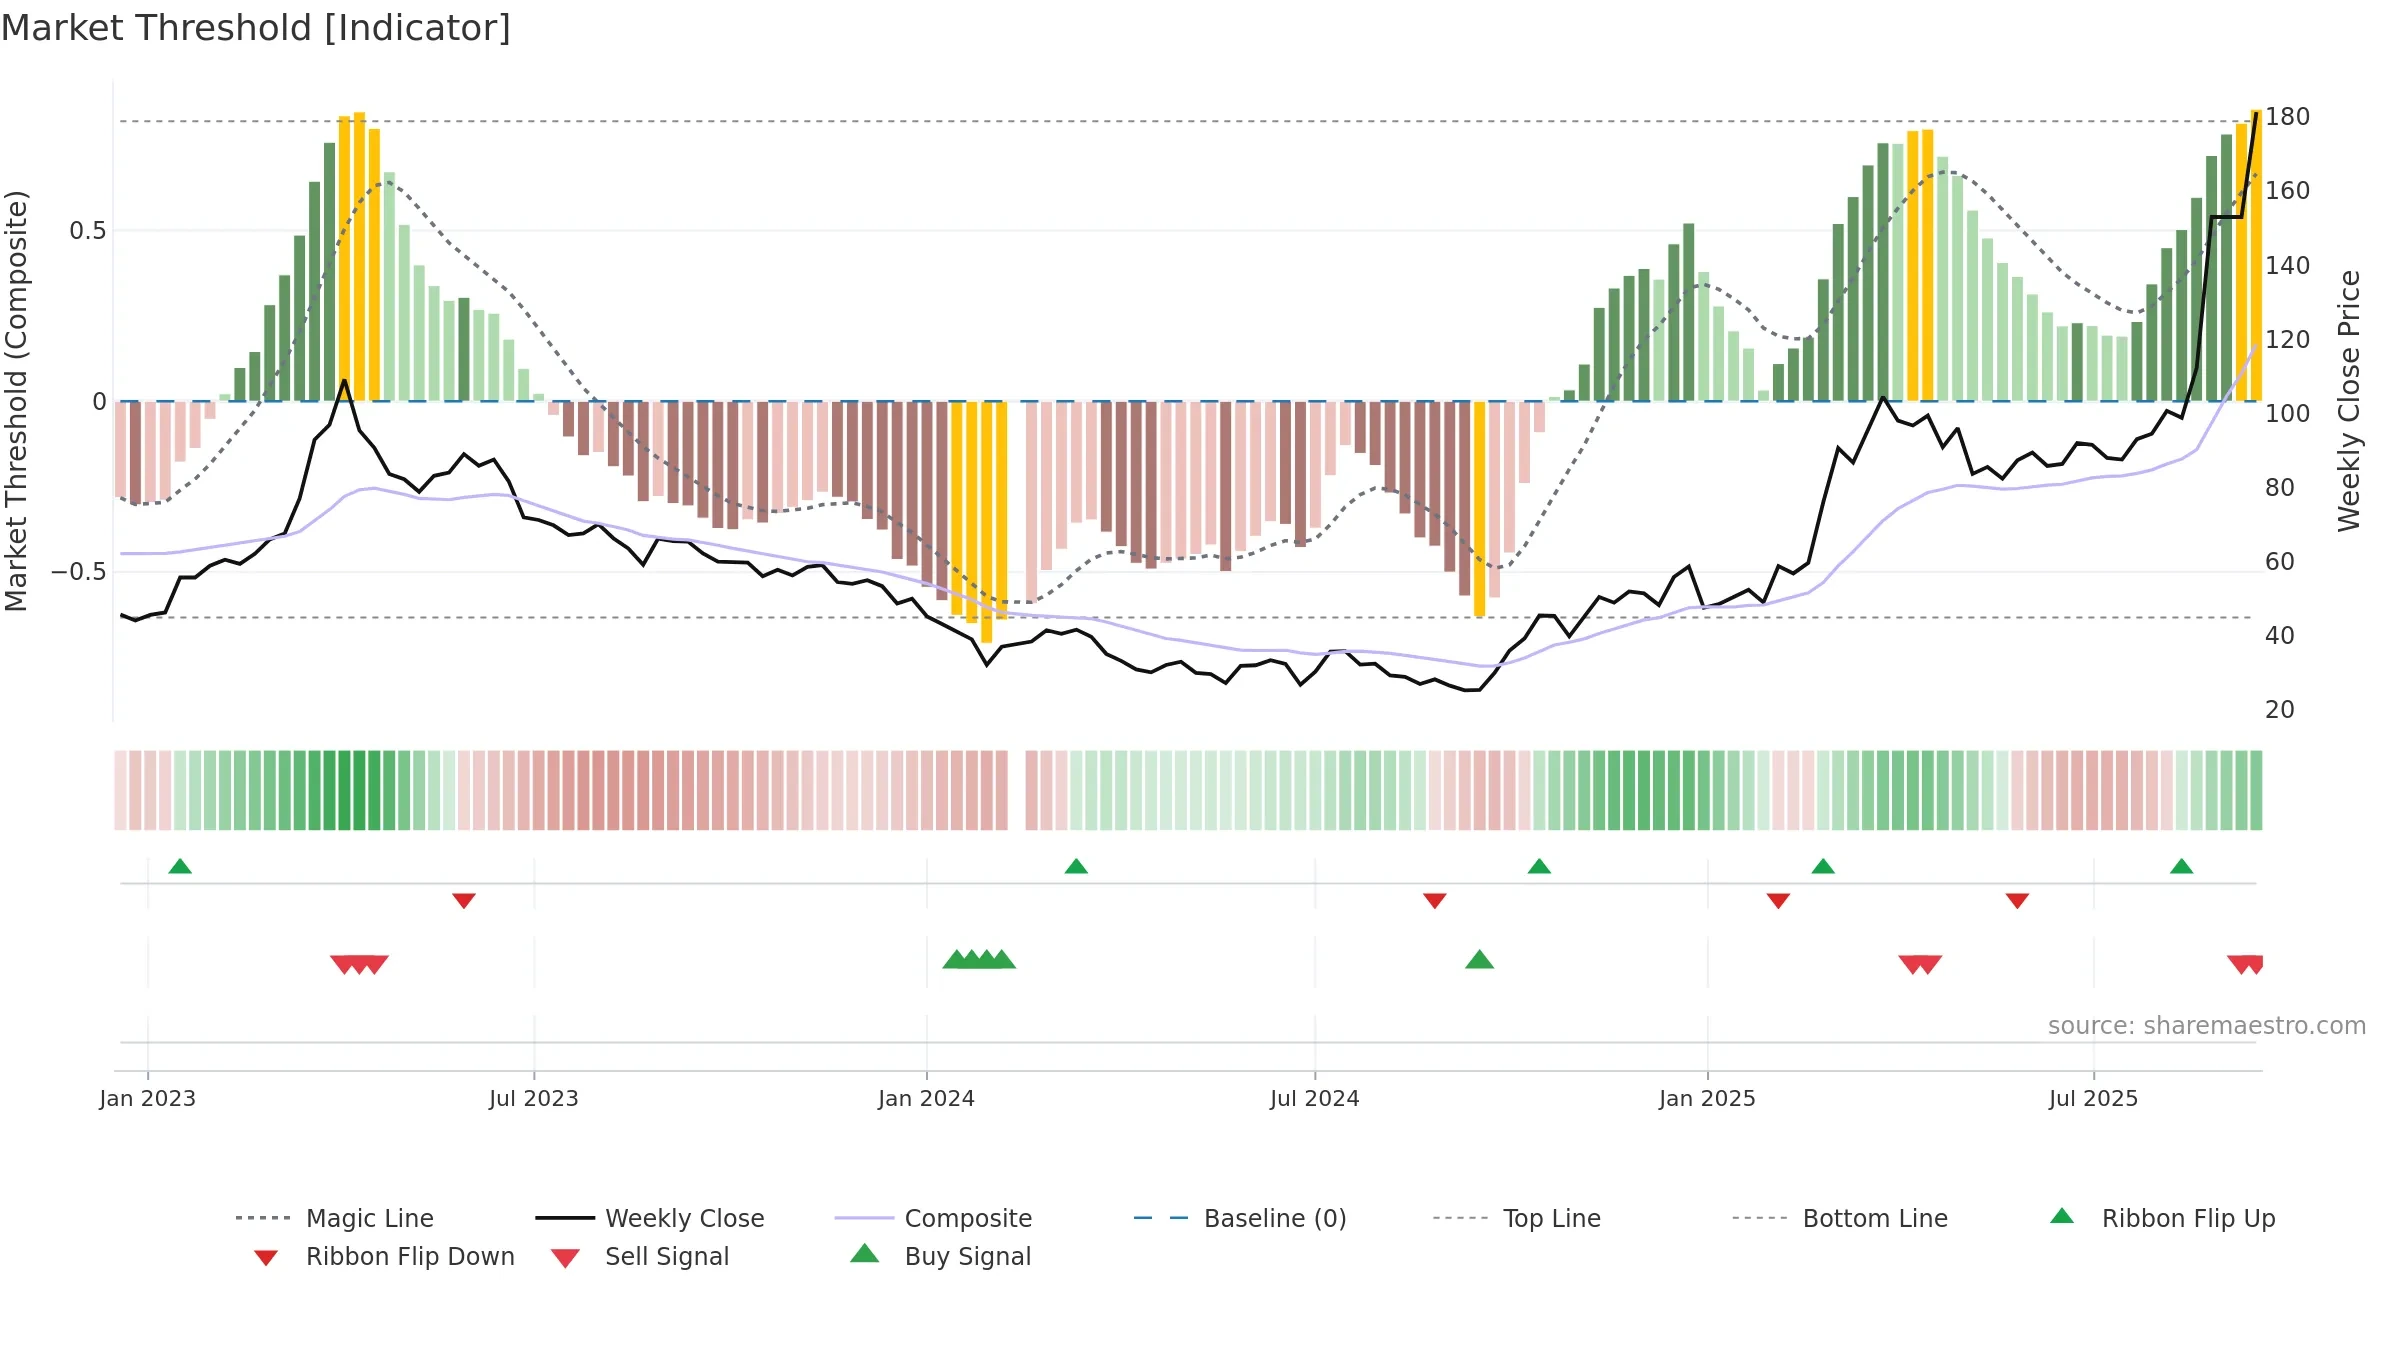Toggle the Magic Line legend entry

335,1218
